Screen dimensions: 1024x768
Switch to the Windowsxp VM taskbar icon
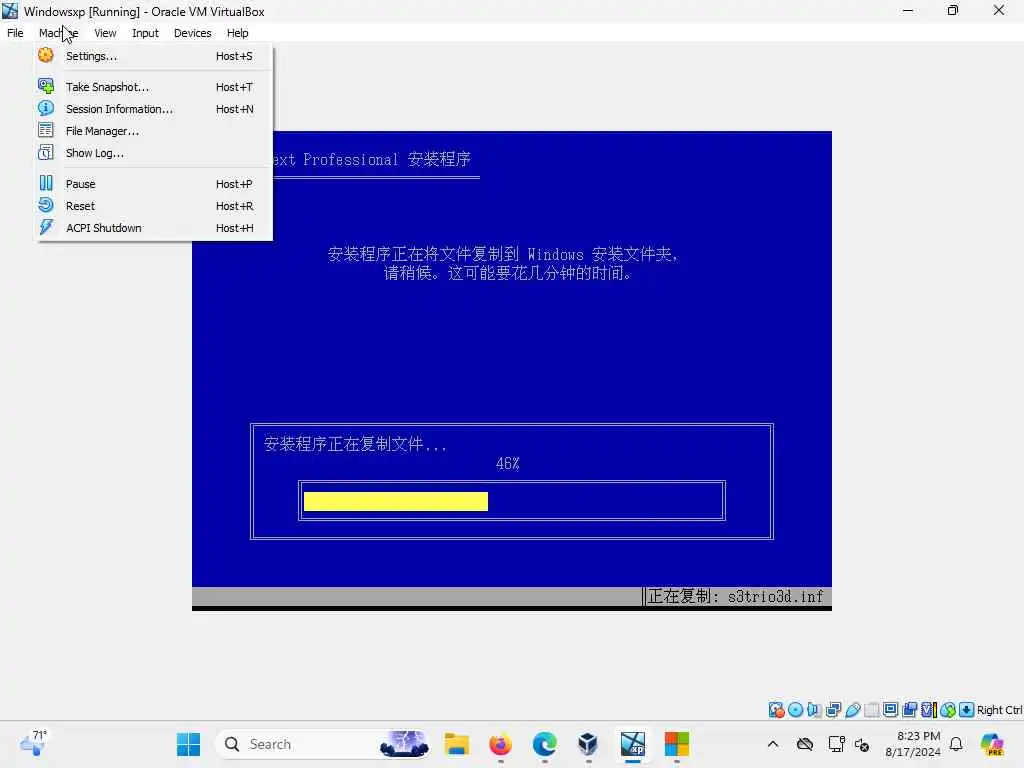pyautogui.click(x=632, y=744)
